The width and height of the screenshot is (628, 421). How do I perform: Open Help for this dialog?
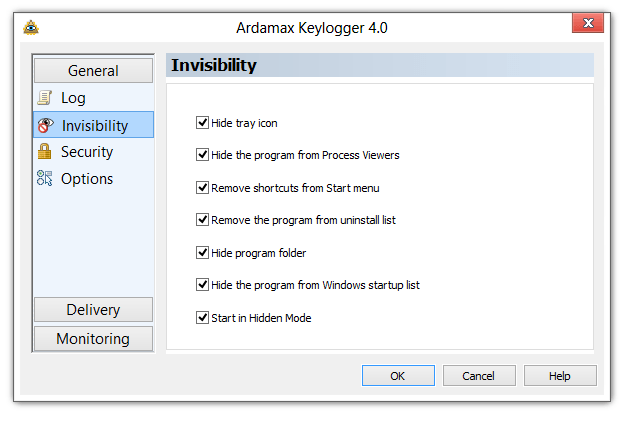[560, 376]
